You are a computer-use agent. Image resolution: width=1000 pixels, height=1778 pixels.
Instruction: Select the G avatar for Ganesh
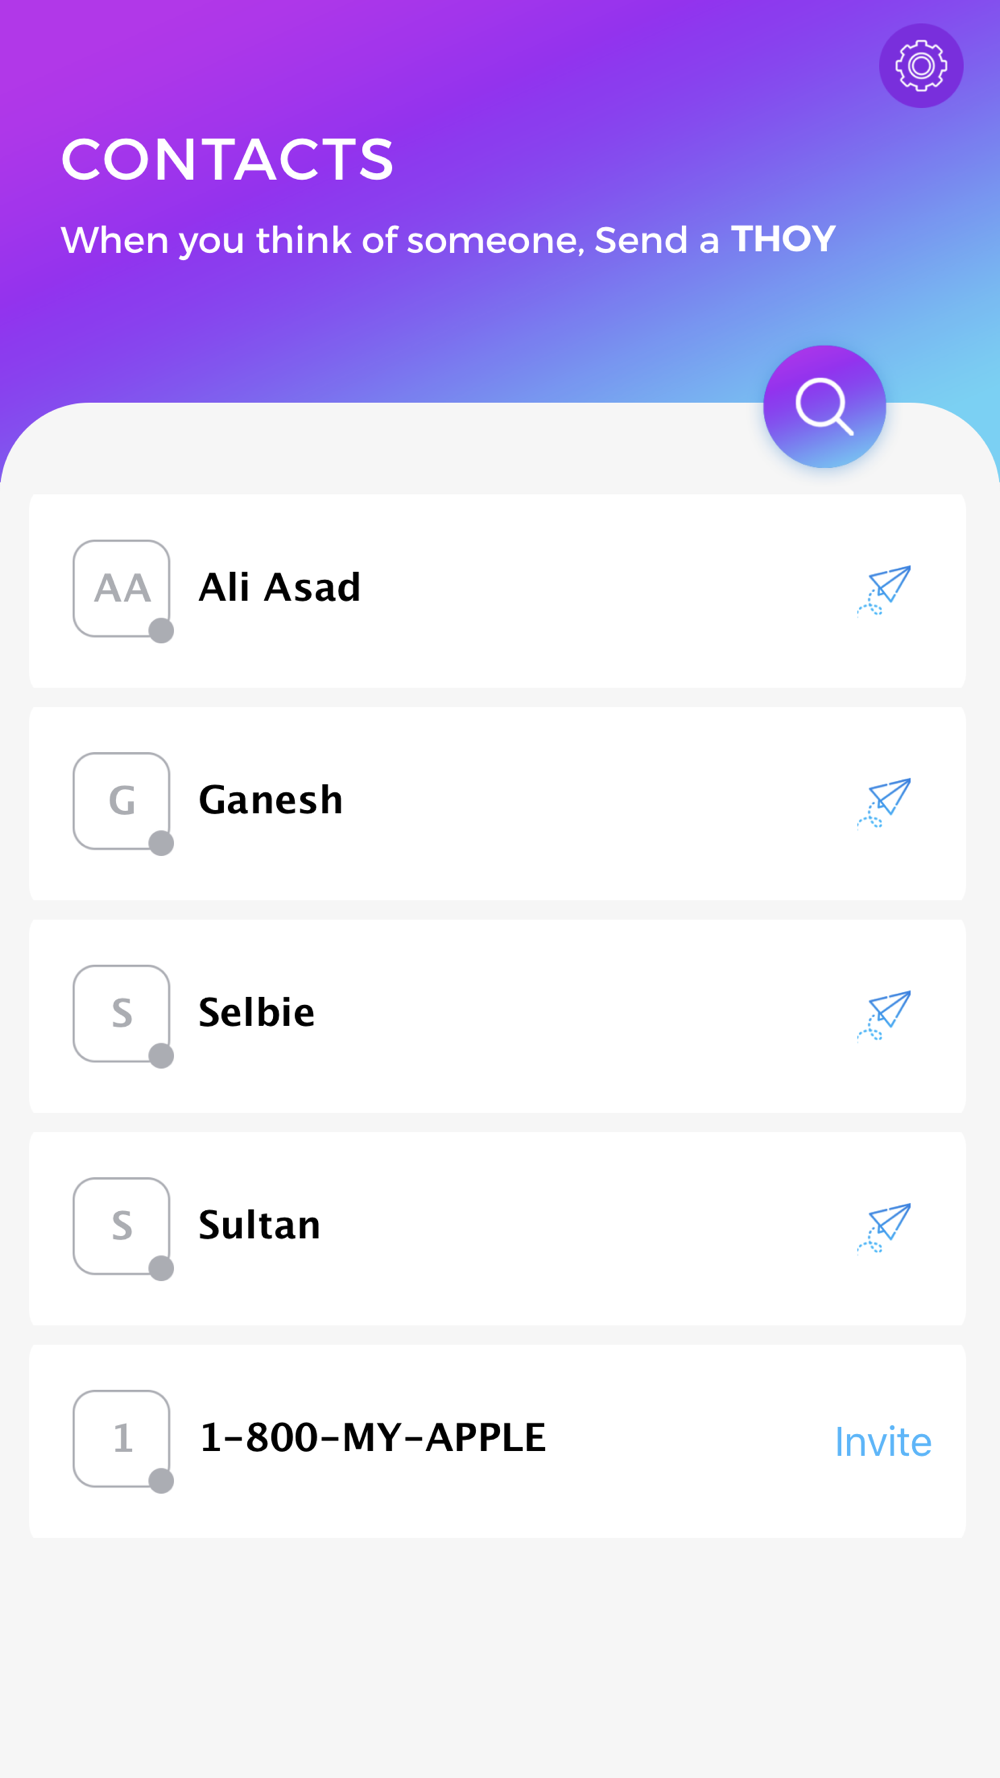[121, 801]
